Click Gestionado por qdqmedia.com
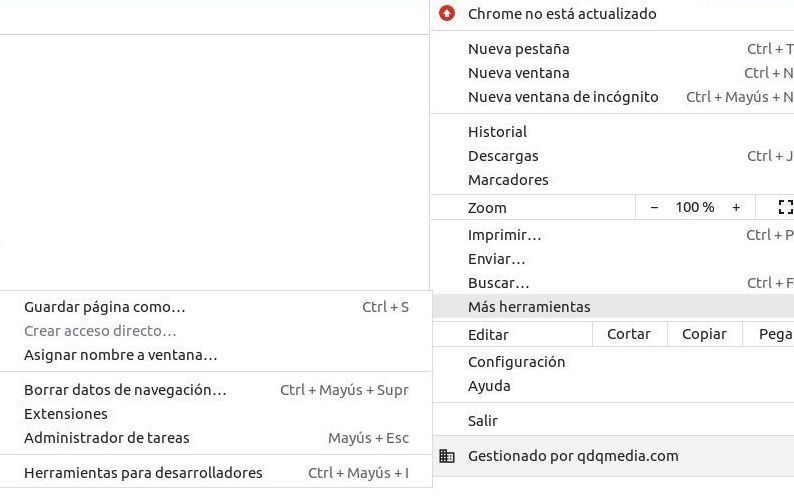794x503 pixels. click(x=573, y=456)
